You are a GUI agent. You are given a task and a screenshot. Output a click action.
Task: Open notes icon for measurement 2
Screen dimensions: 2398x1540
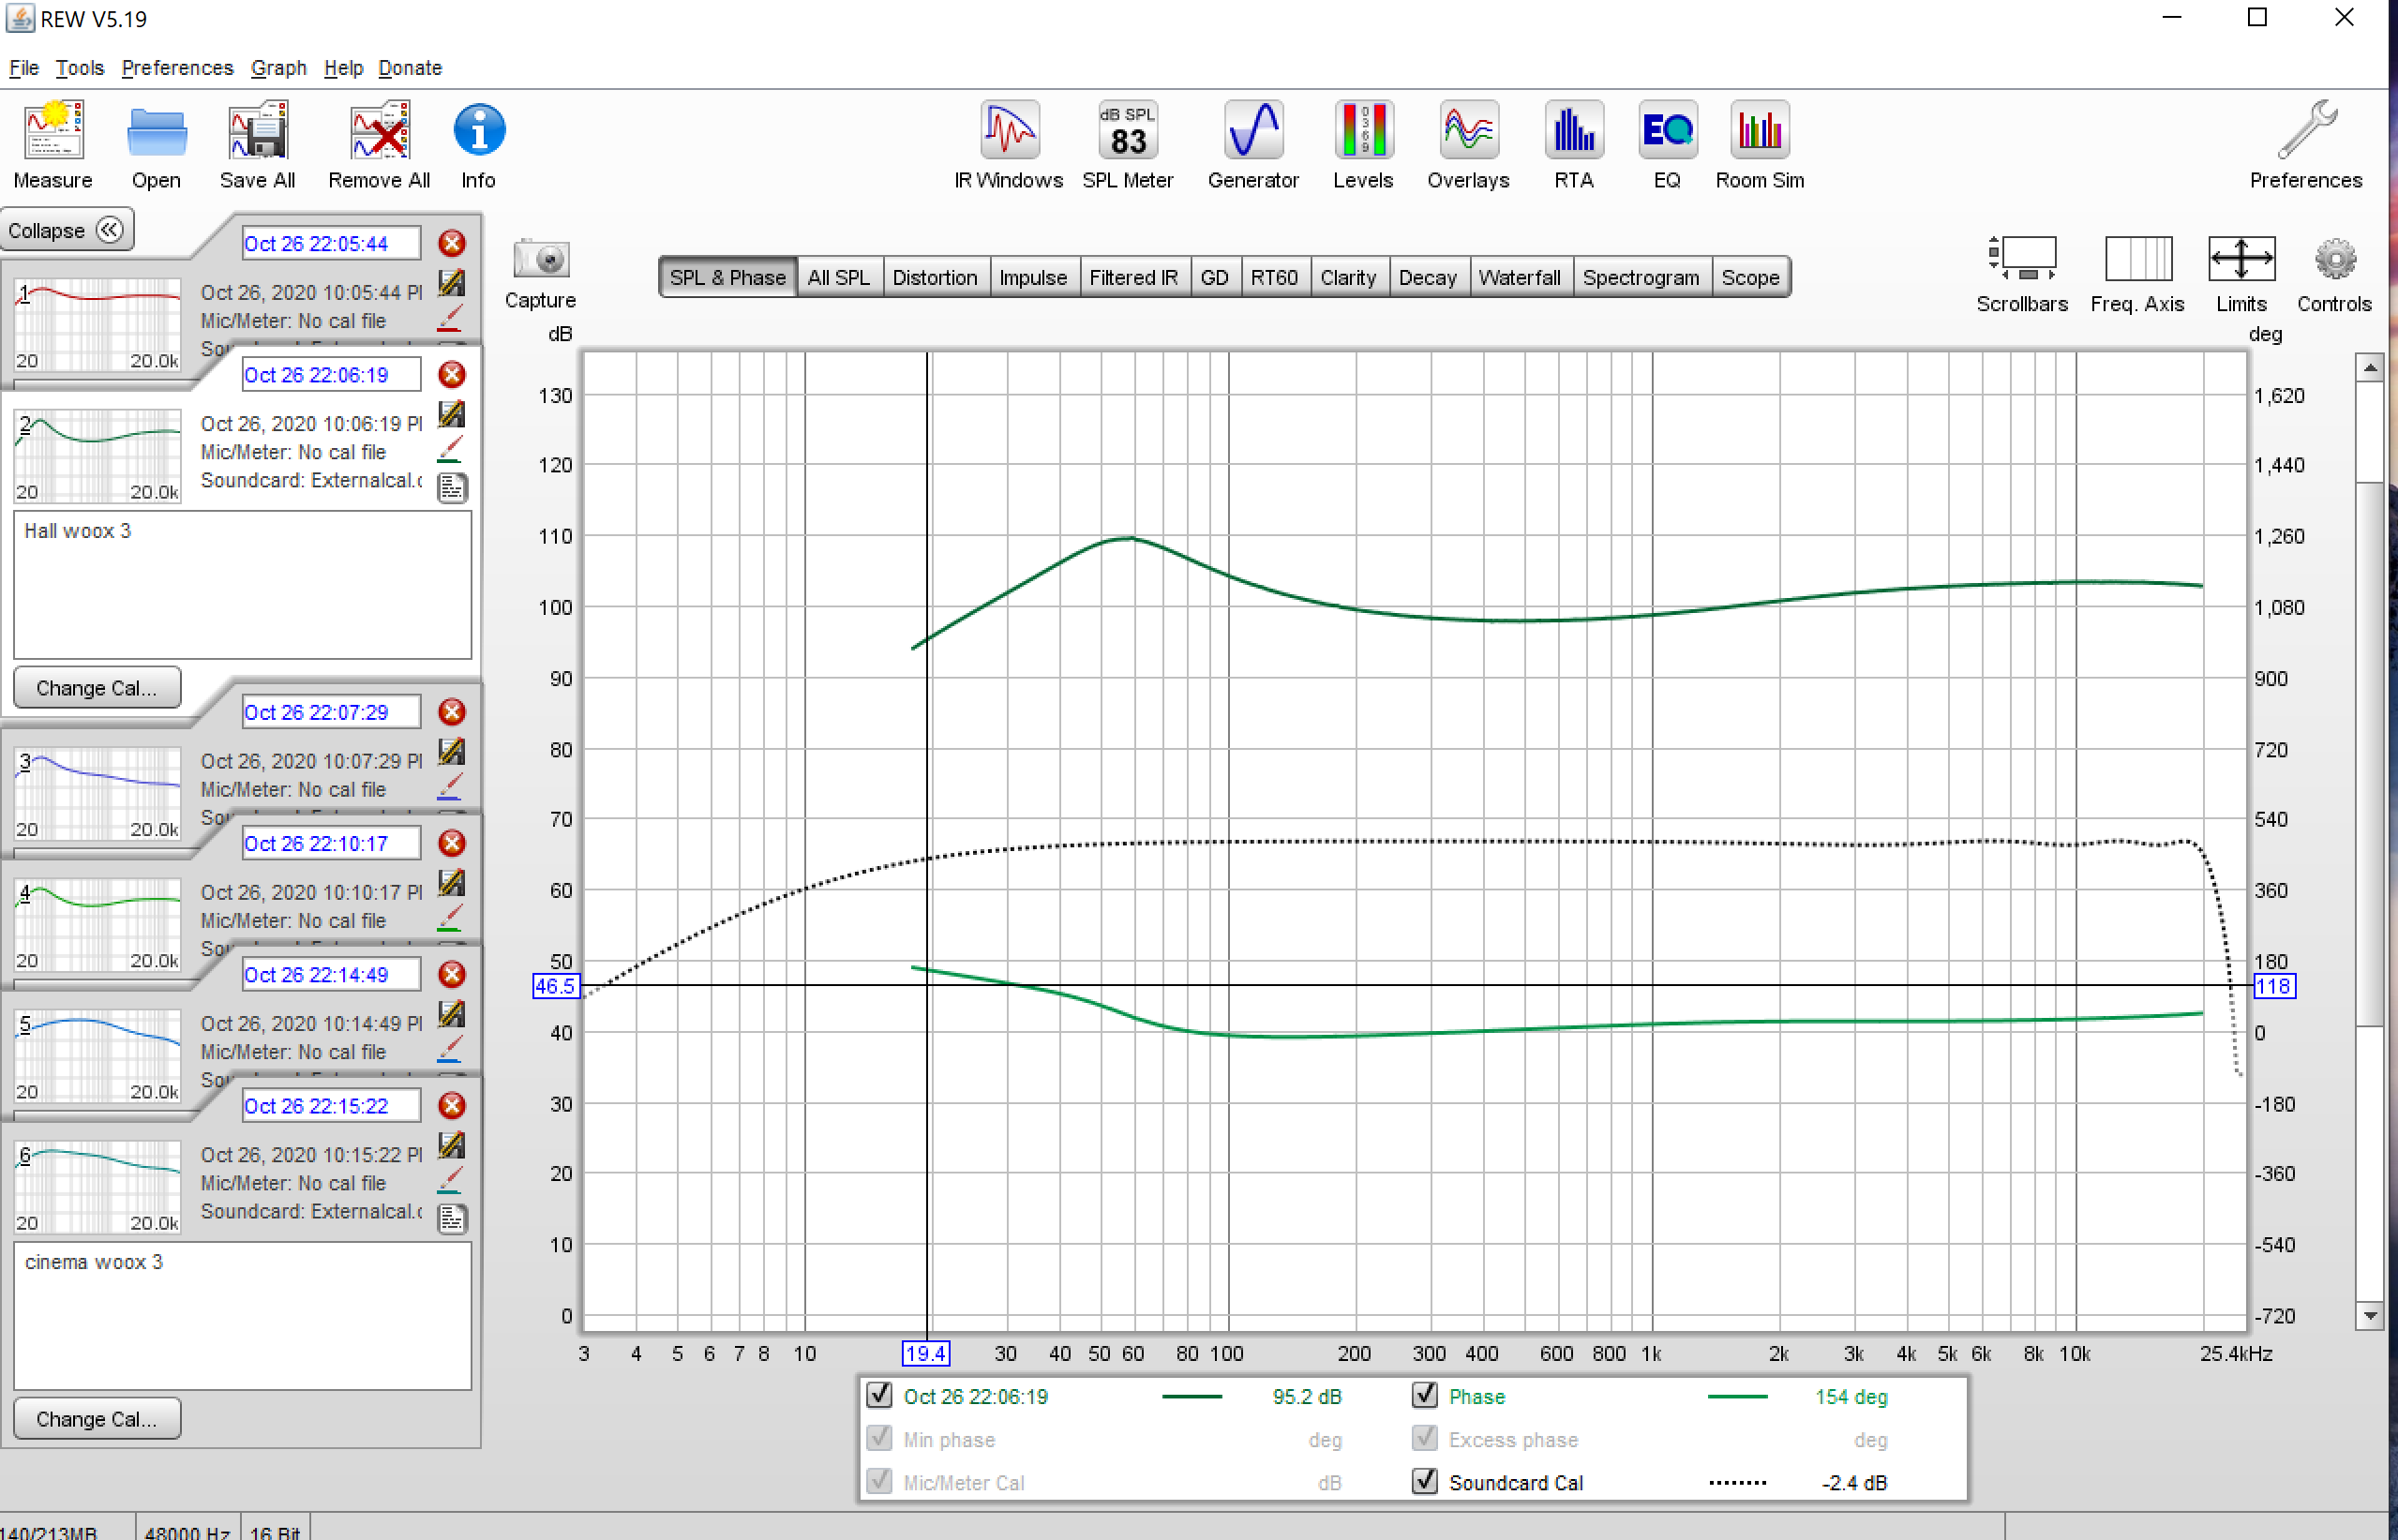[x=452, y=487]
